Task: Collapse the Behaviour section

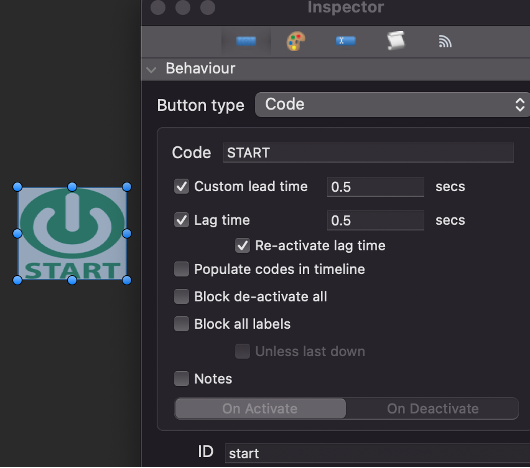Action: 151,70
